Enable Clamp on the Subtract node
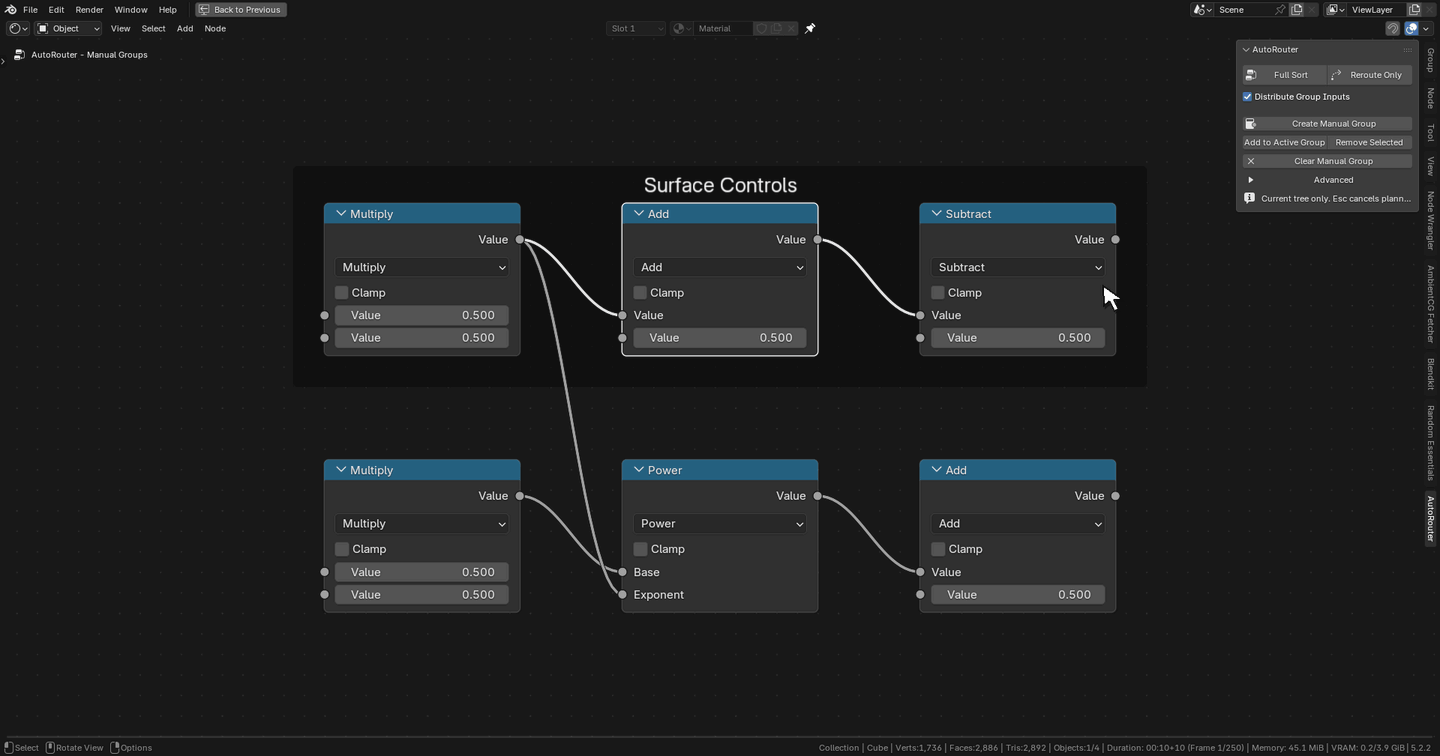1440x756 pixels. tap(938, 293)
